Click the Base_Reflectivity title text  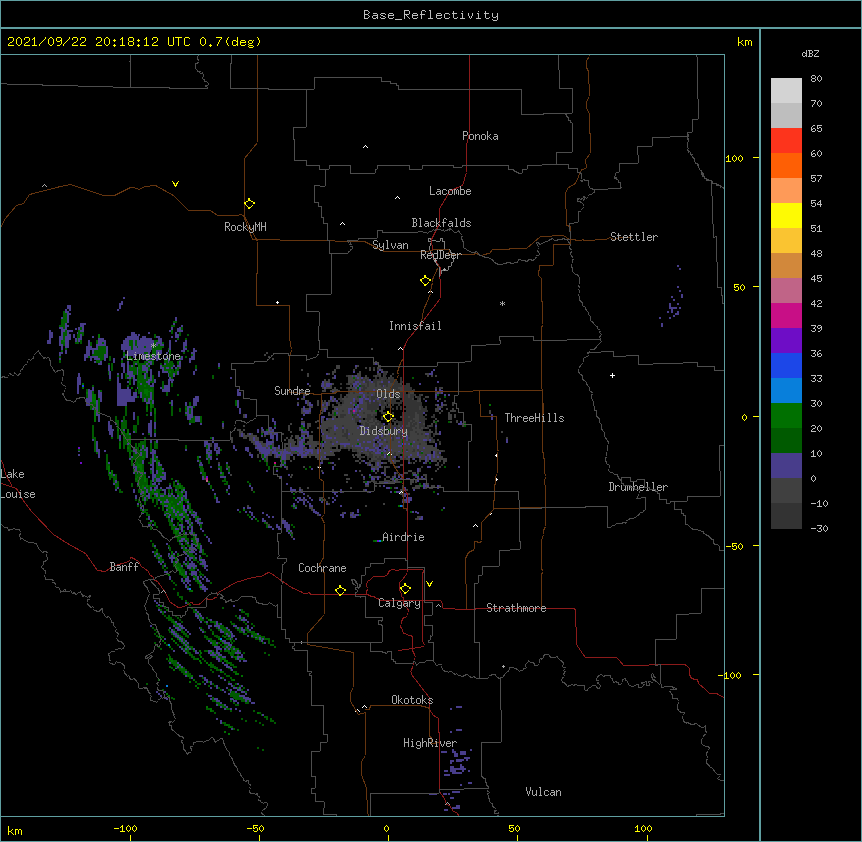coord(431,15)
